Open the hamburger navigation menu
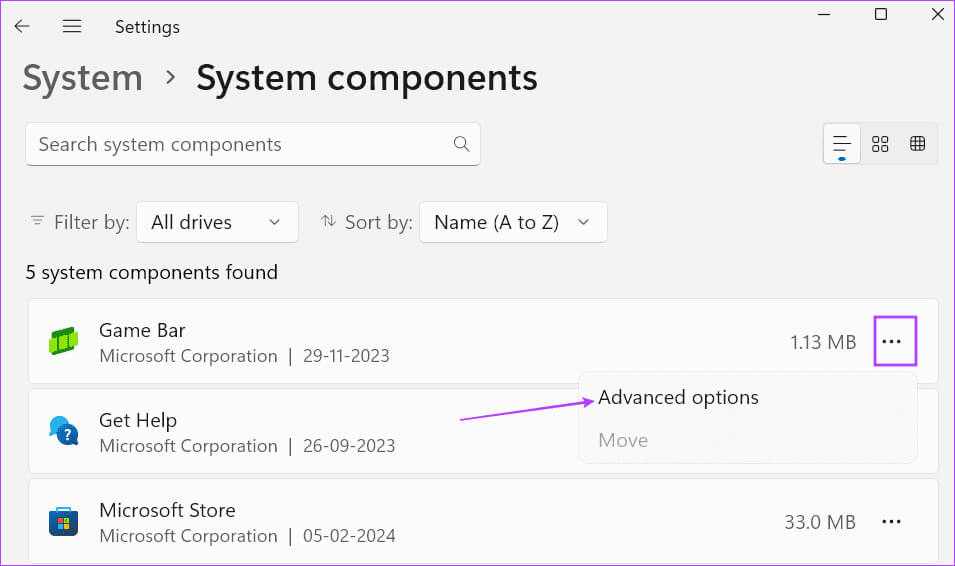The height and width of the screenshot is (566, 955). coord(72,26)
